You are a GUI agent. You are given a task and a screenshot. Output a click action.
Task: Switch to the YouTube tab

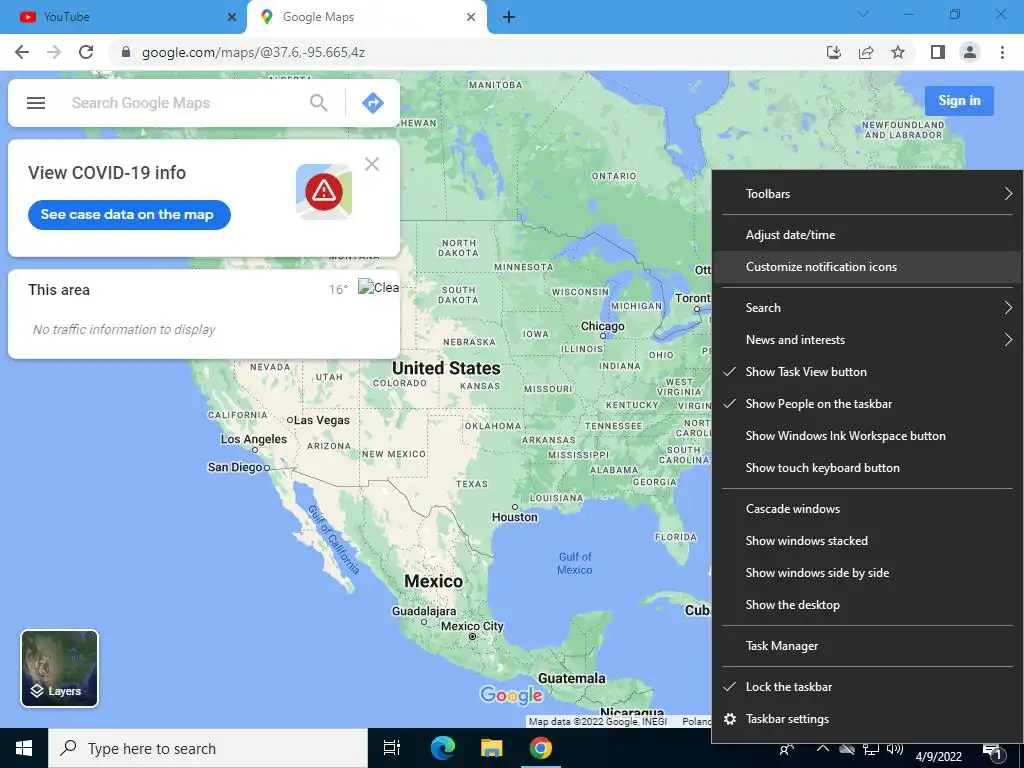coord(123,17)
